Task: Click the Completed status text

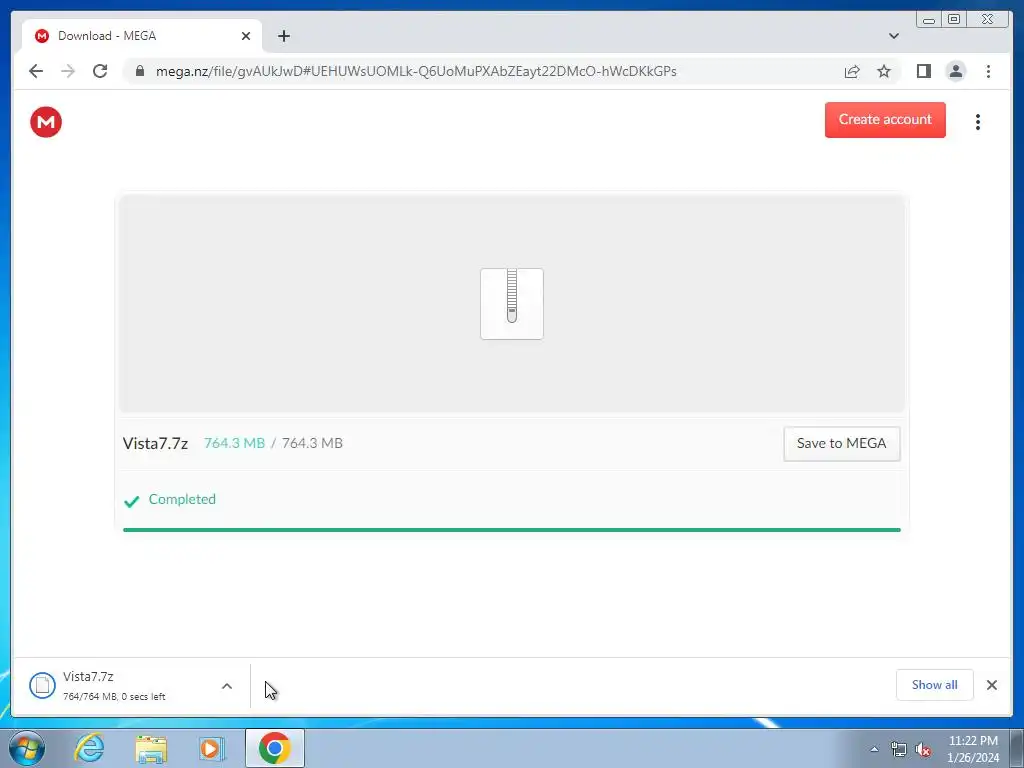Action: [182, 499]
